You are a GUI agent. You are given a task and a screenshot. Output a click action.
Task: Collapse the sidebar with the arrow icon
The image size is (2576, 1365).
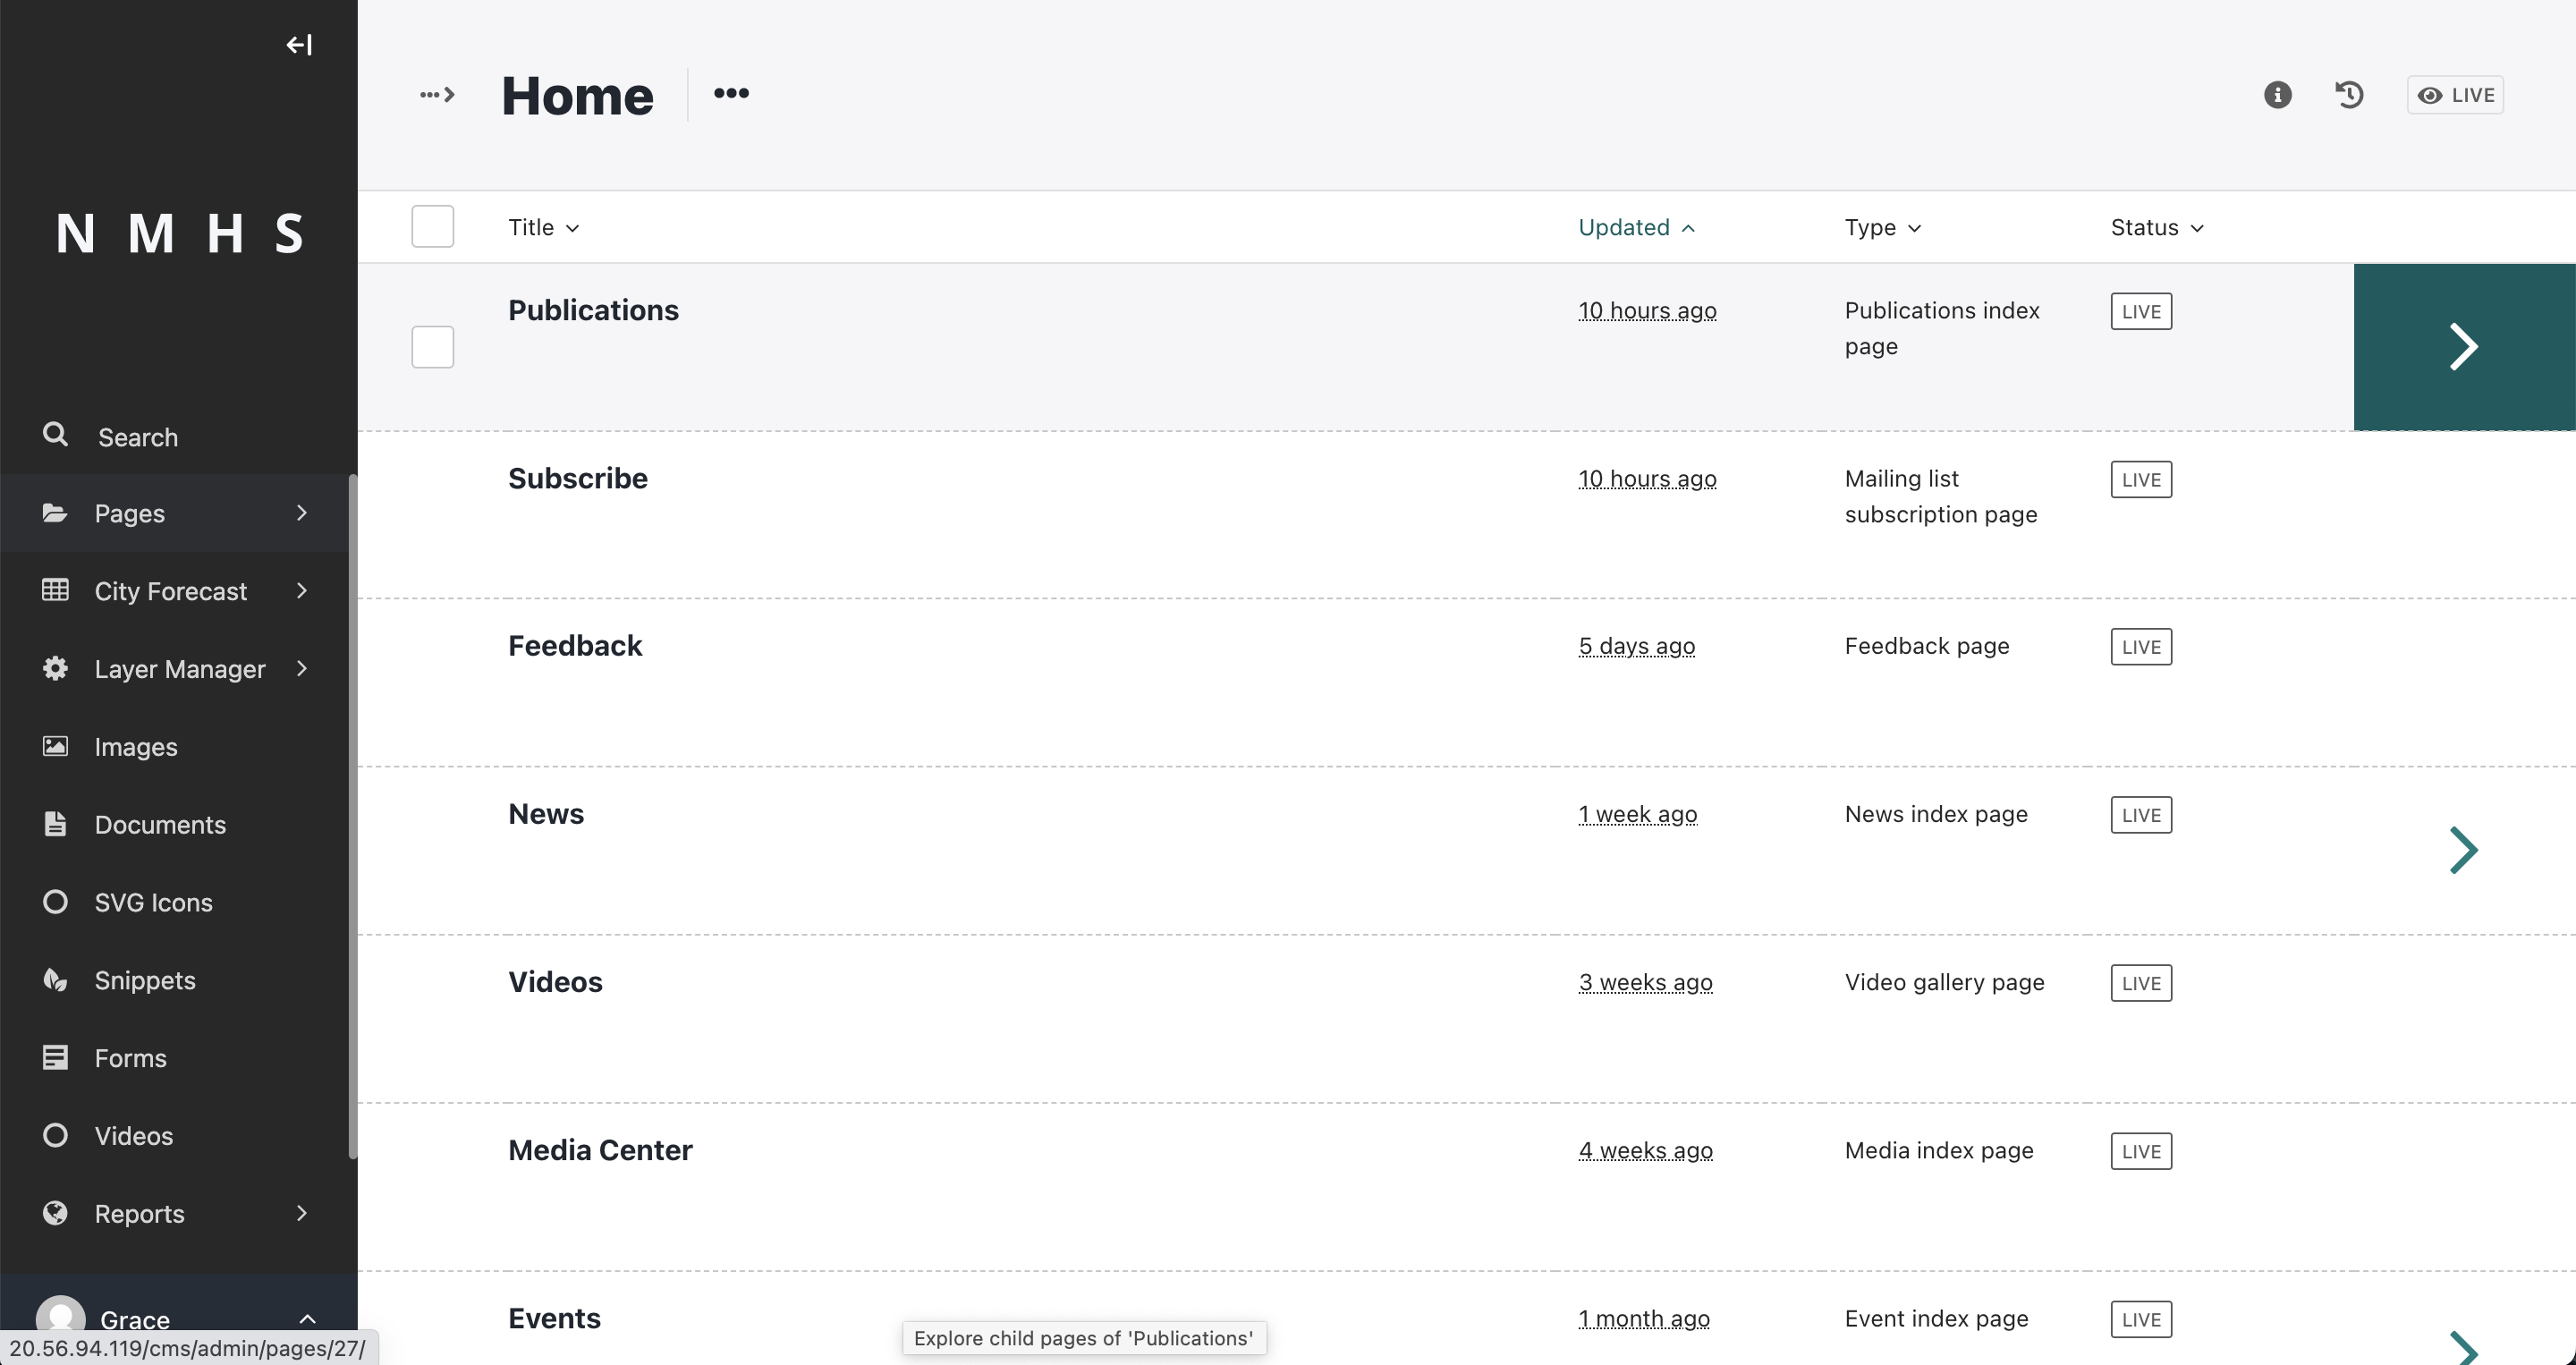pos(299,45)
